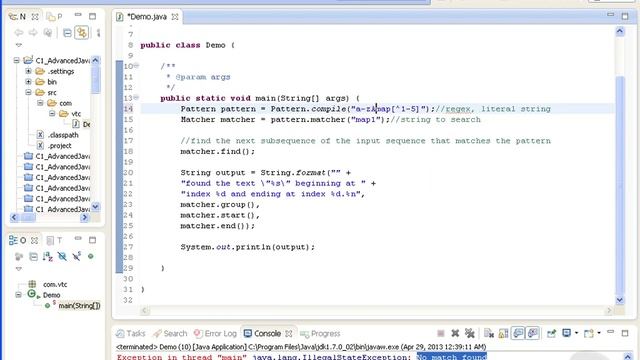Fold the main method at line 13
640x360 pixels.
coord(136,97)
